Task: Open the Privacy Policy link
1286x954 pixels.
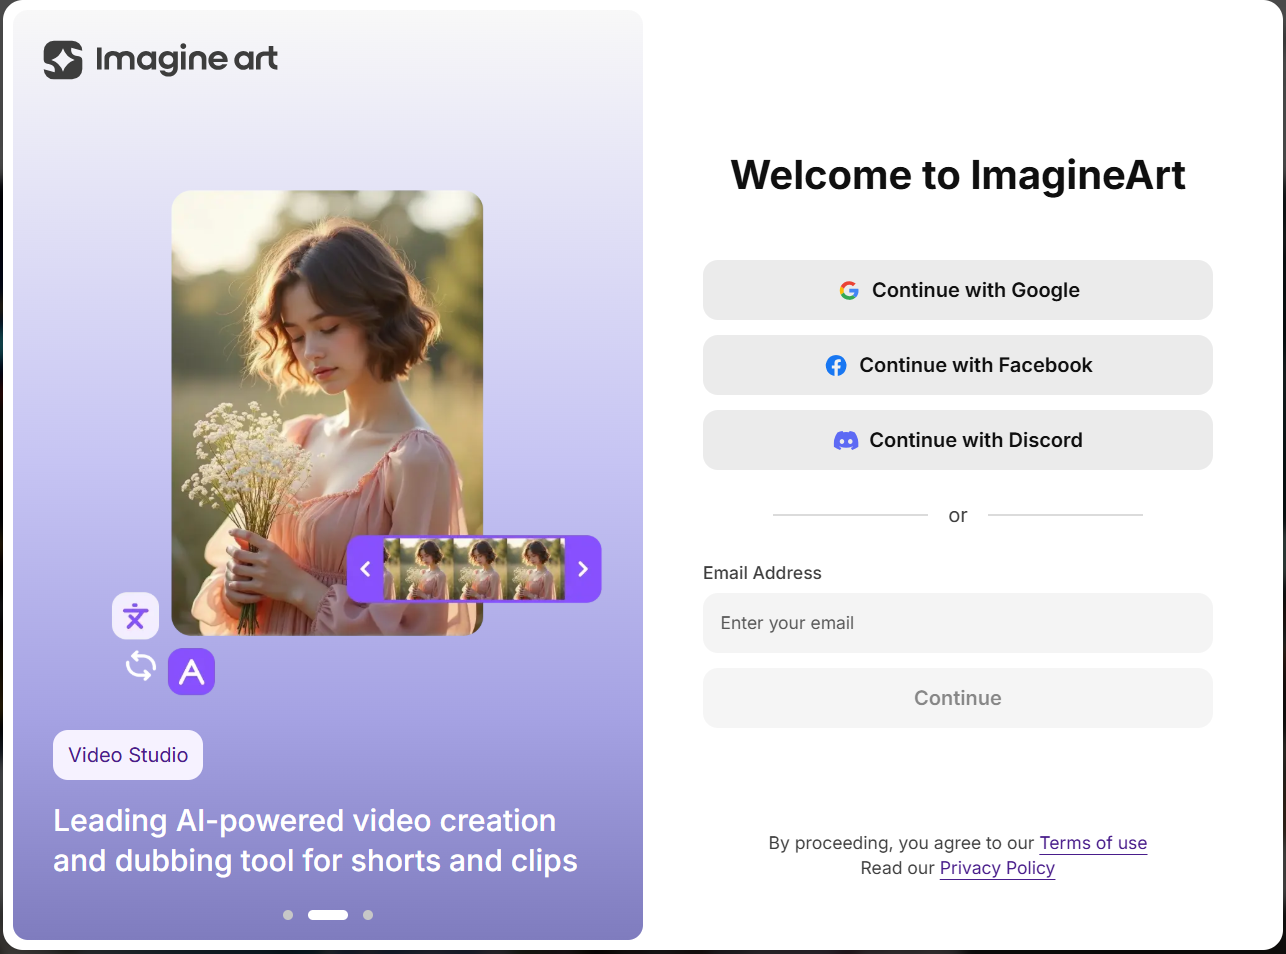Action: pyautogui.click(x=997, y=868)
